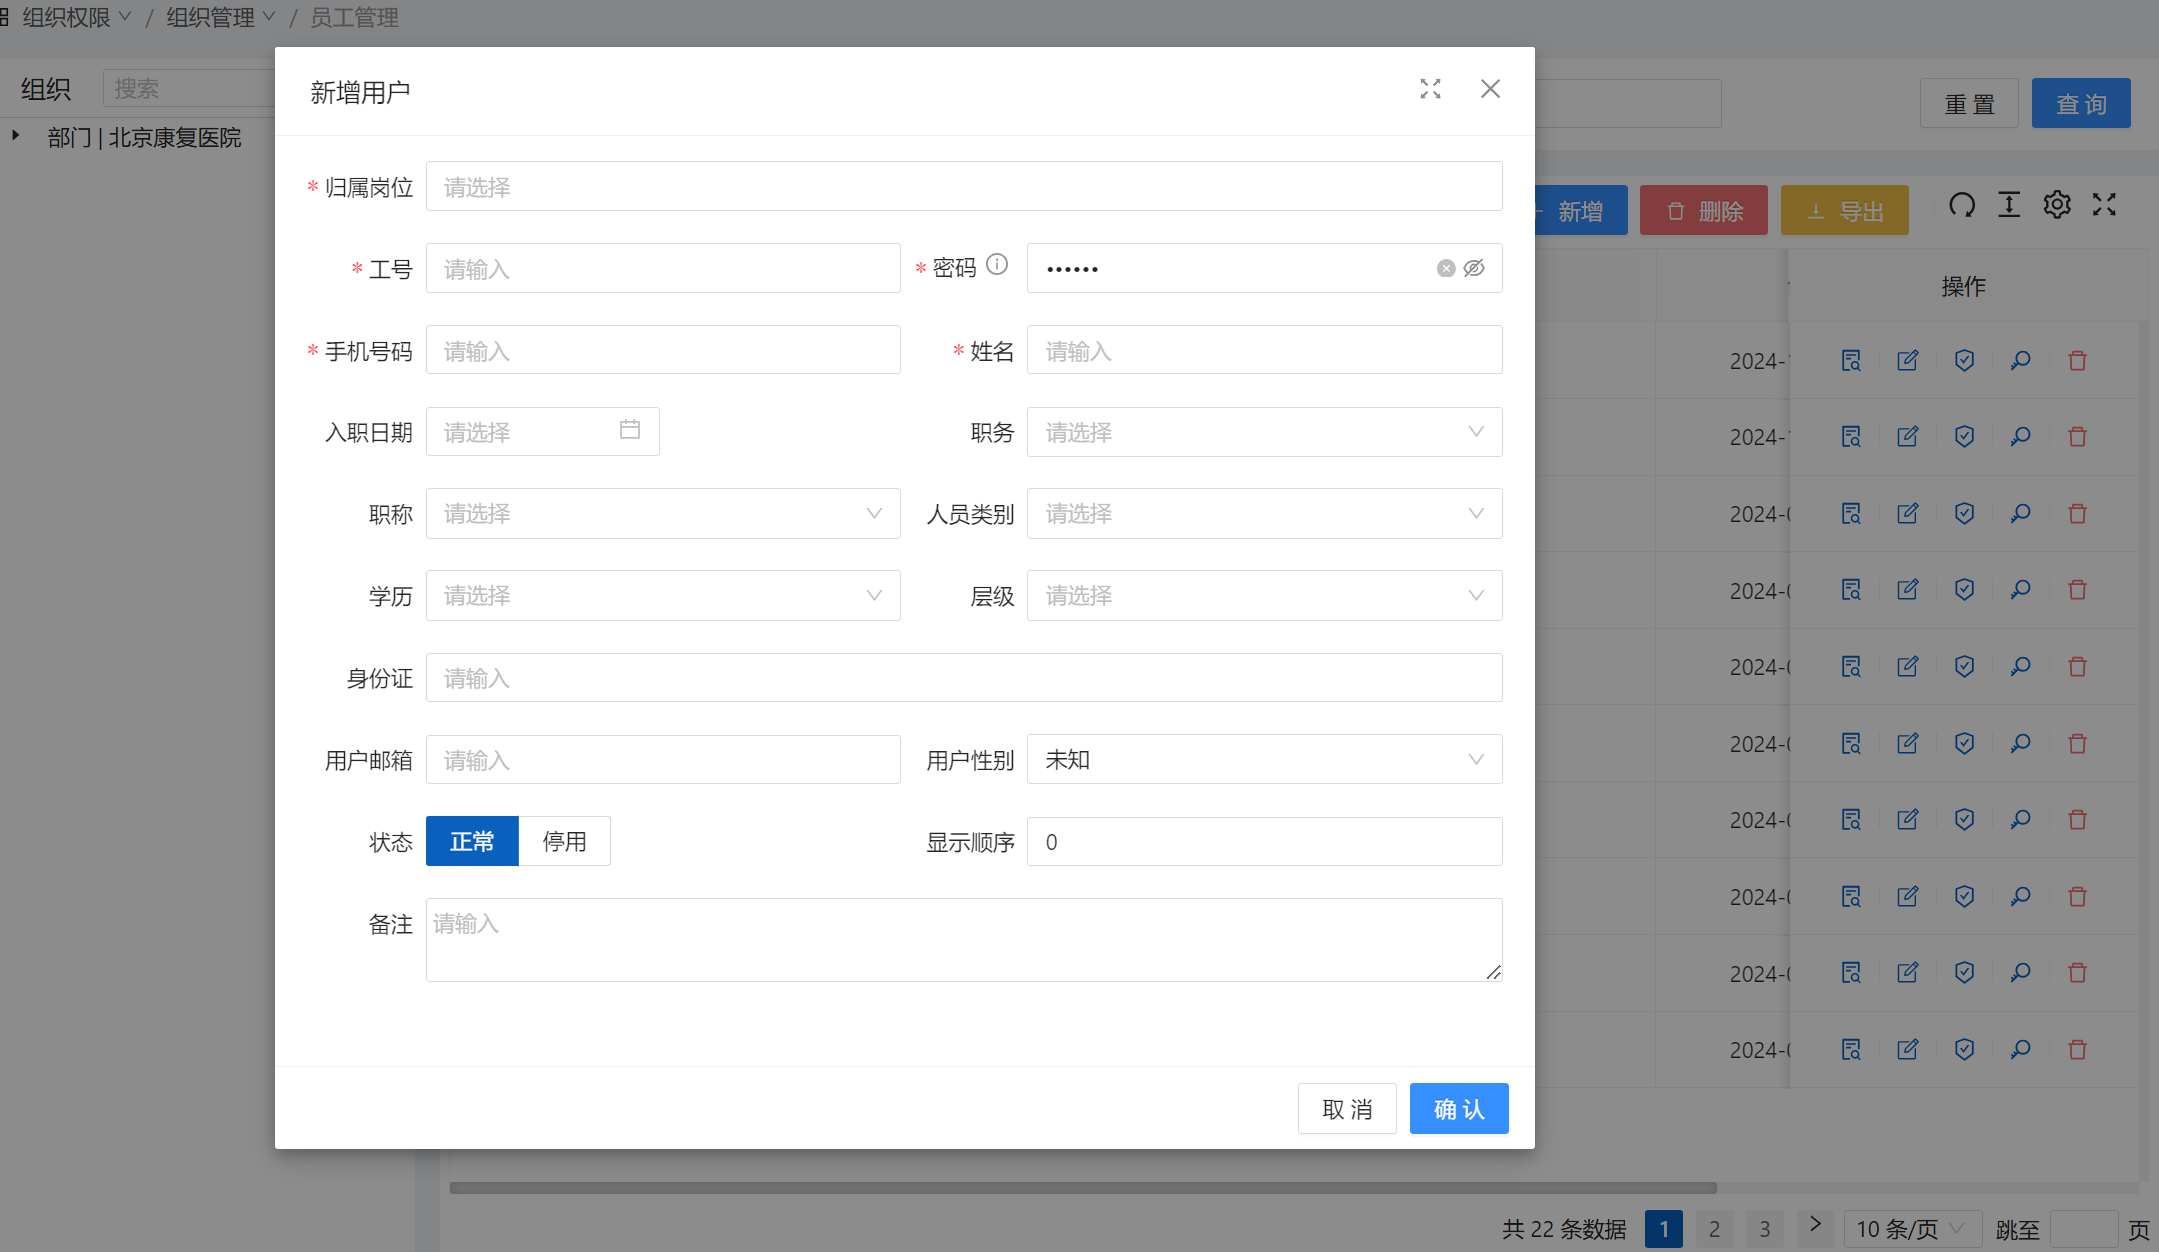Click the password info tooltip icon
This screenshot has width=2159, height=1252.
(997, 264)
